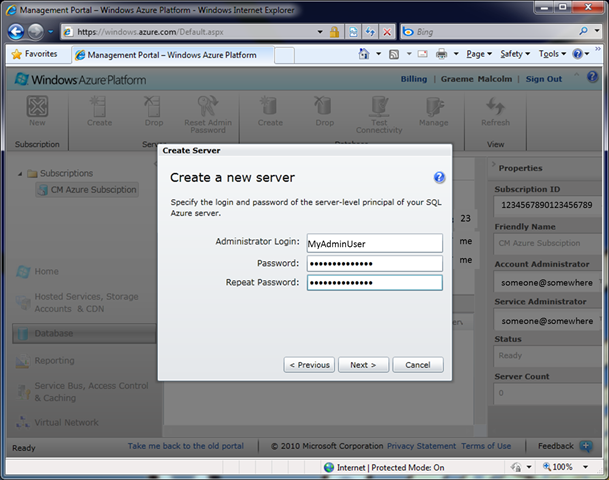The height and width of the screenshot is (480, 609).
Task: Click the RSS feeds toolbar icon
Action: pos(394,54)
